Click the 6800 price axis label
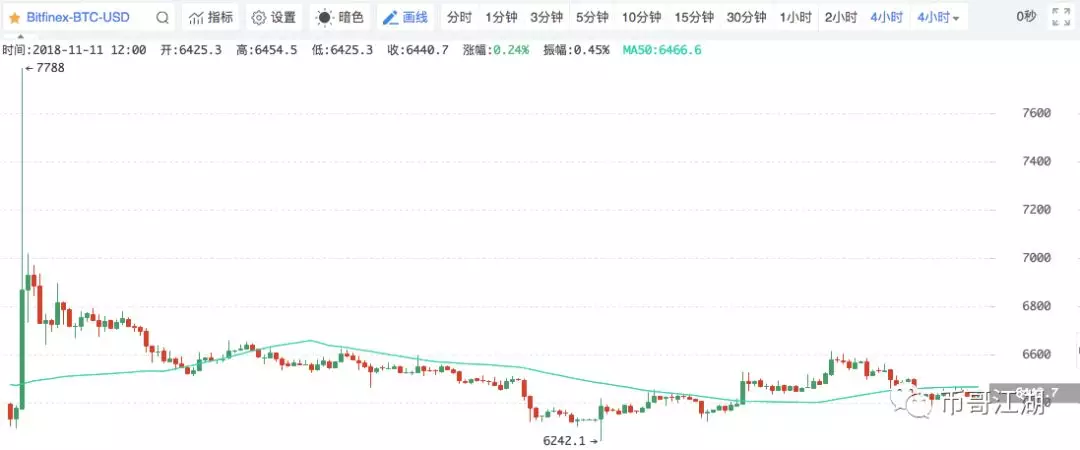This screenshot has height=450, width=1080. coord(1037,306)
